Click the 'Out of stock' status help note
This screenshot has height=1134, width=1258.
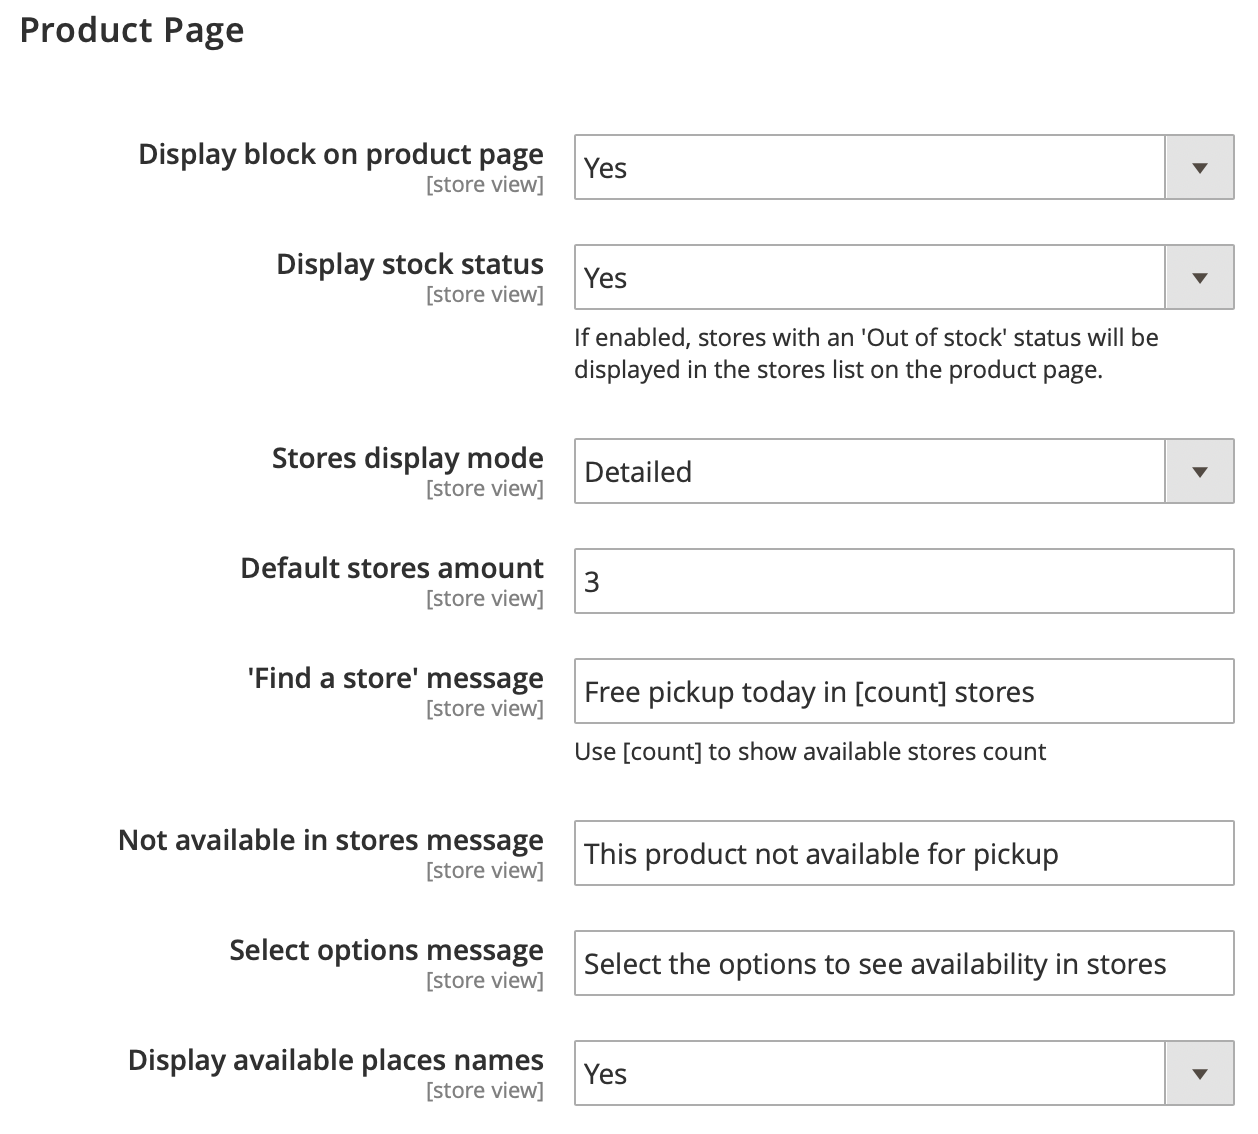pyautogui.click(x=866, y=353)
